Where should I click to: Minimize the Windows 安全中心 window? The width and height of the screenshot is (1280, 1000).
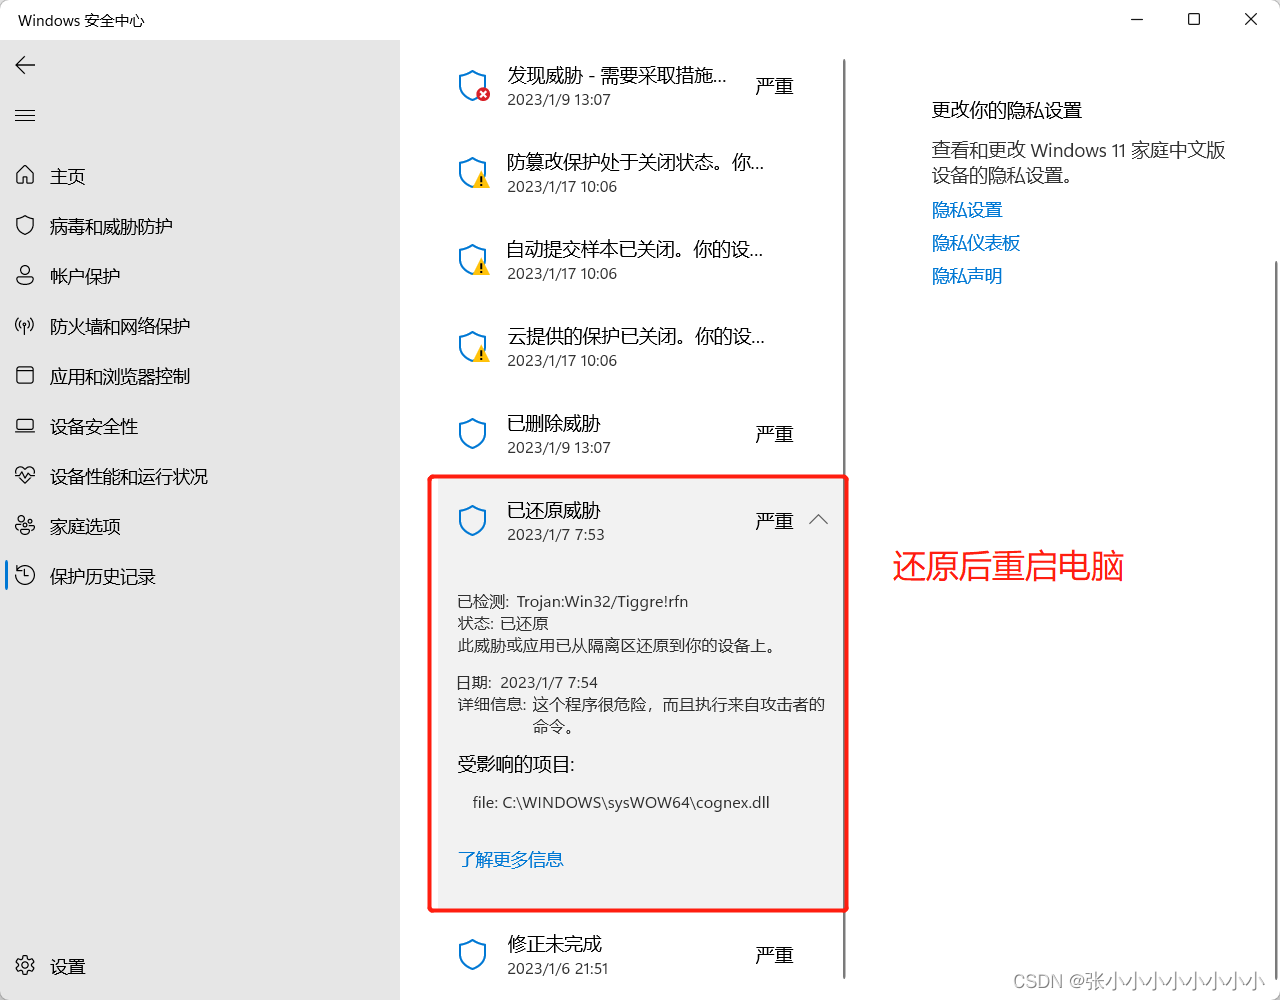point(1137,19)
